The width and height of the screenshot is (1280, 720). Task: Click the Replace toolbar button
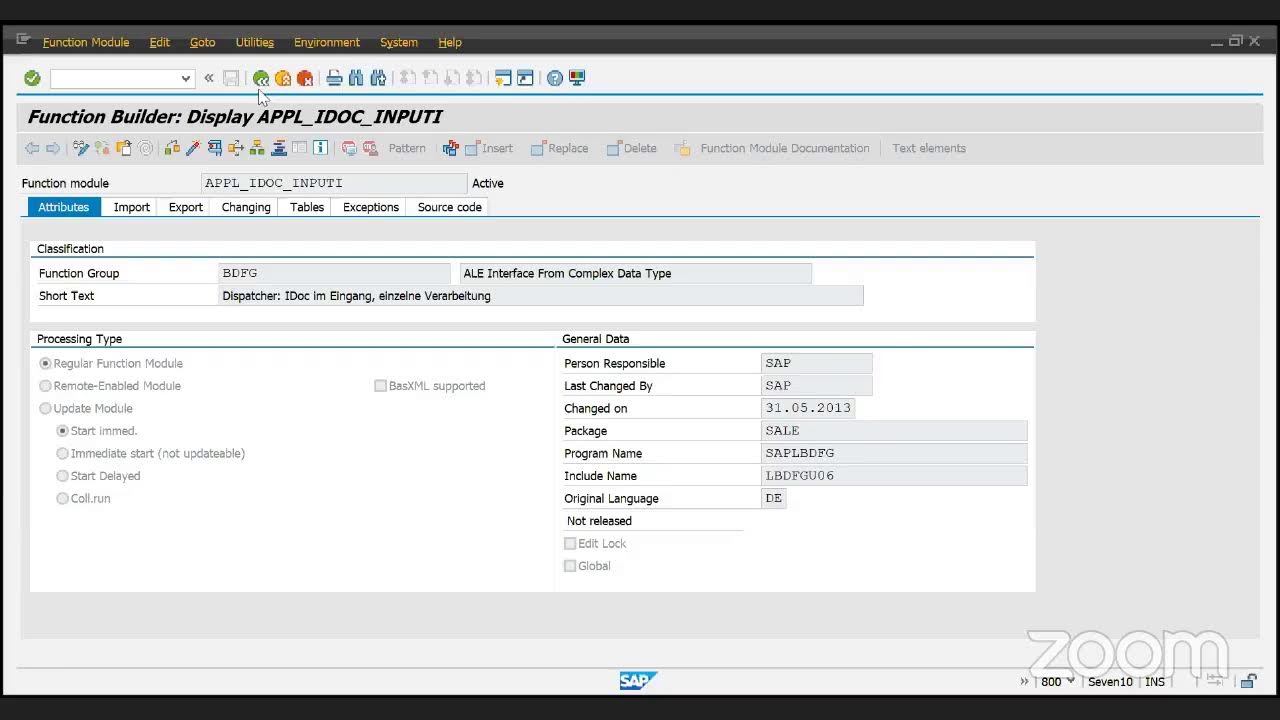pyautogui.click(x=559, y=148)
